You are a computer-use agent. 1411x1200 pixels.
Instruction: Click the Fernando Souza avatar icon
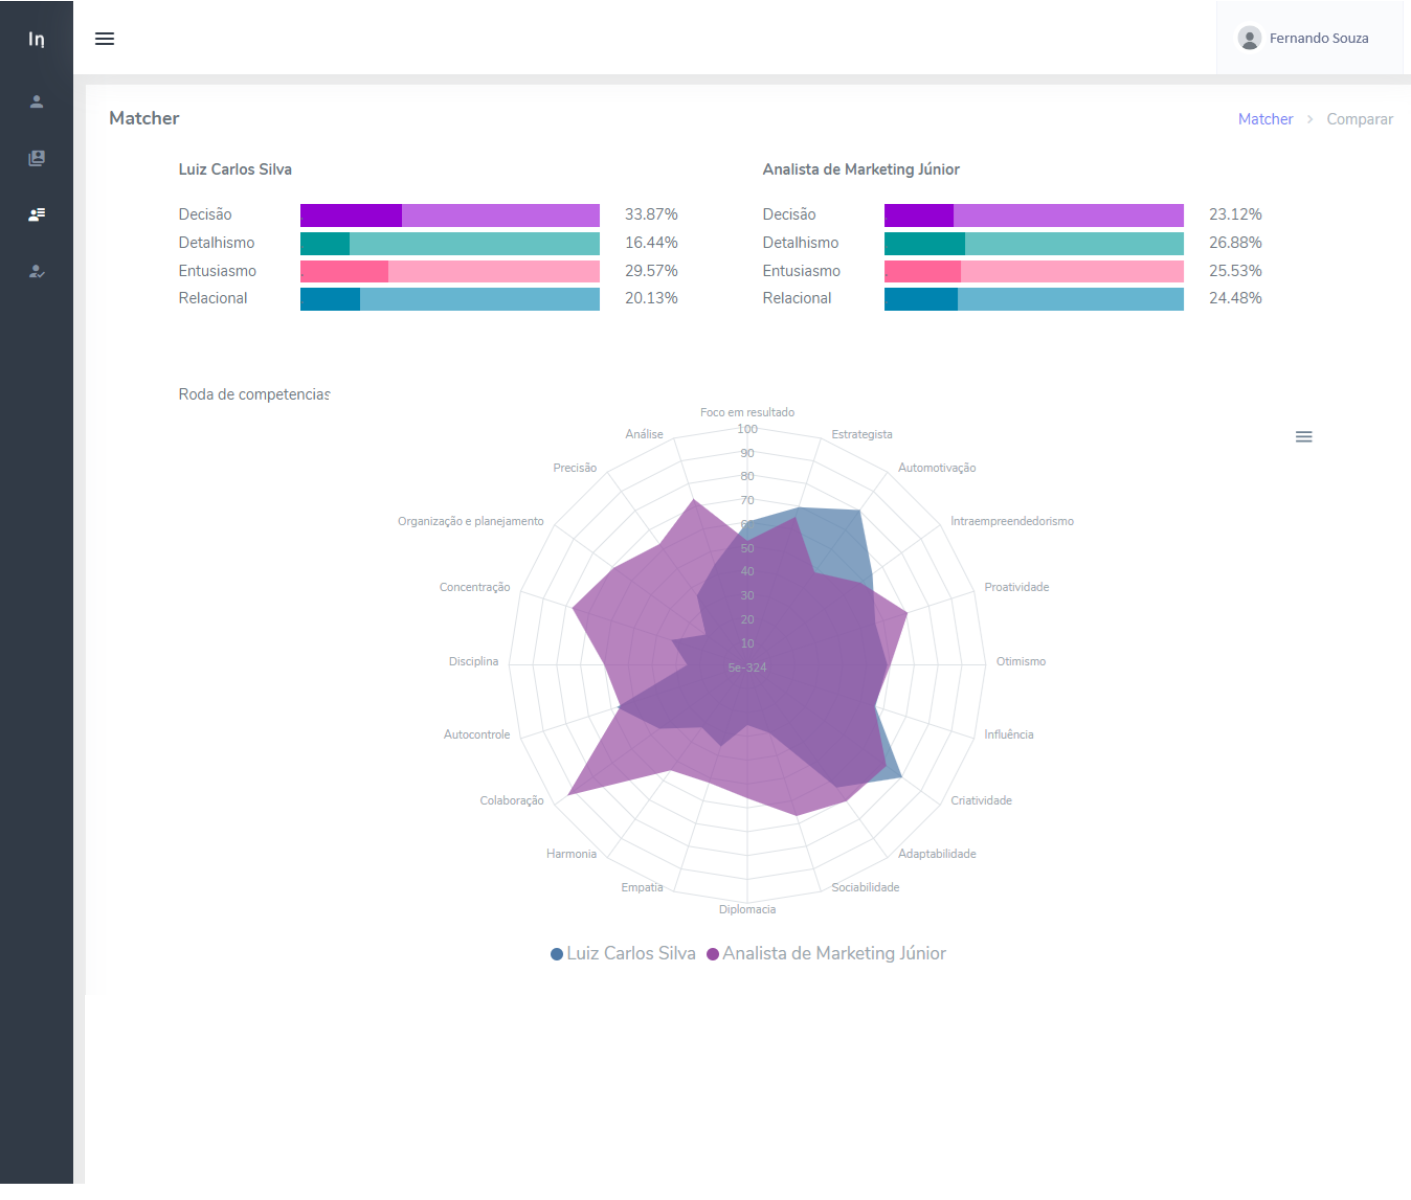(x=1249, y=38)
